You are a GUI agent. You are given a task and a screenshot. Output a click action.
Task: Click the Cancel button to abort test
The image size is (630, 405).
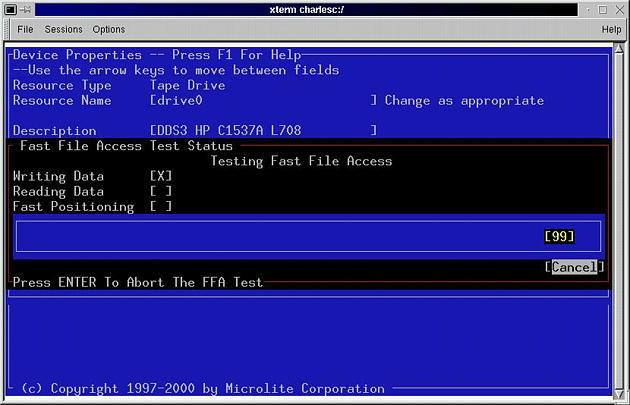click(574, 267)
